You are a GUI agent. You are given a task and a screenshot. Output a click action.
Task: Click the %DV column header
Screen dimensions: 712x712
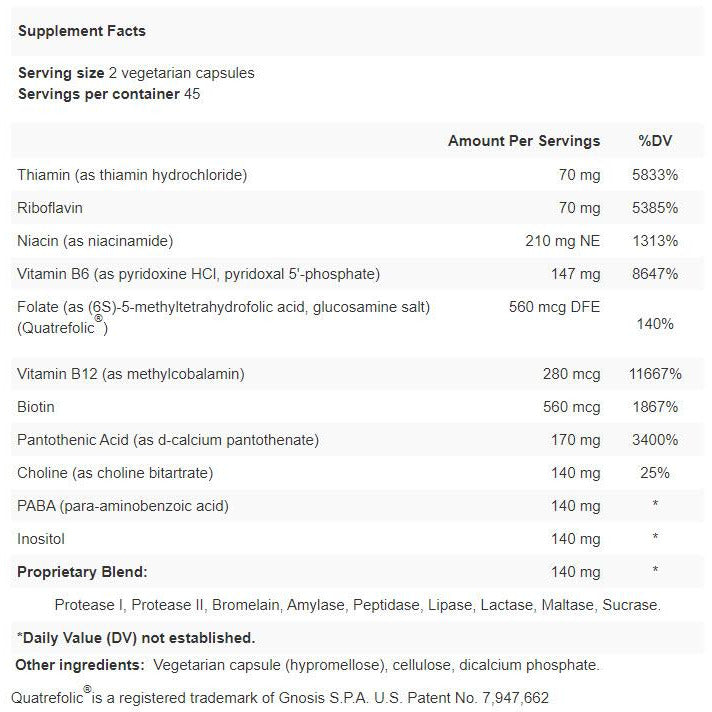(655, 141)
